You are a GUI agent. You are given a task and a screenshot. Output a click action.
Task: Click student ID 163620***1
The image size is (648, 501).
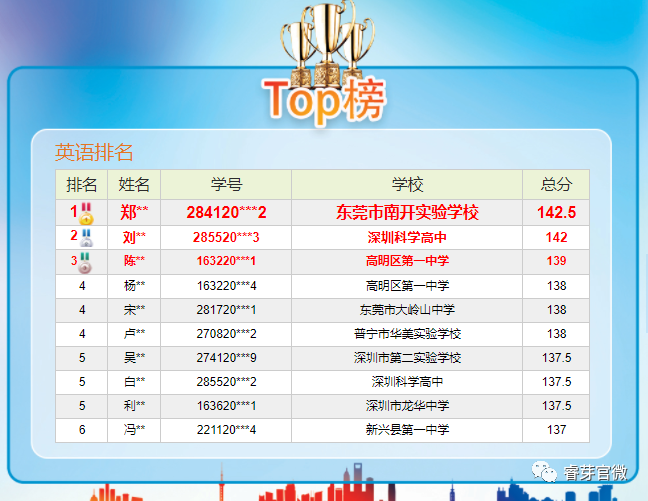(x=226, y=406)
